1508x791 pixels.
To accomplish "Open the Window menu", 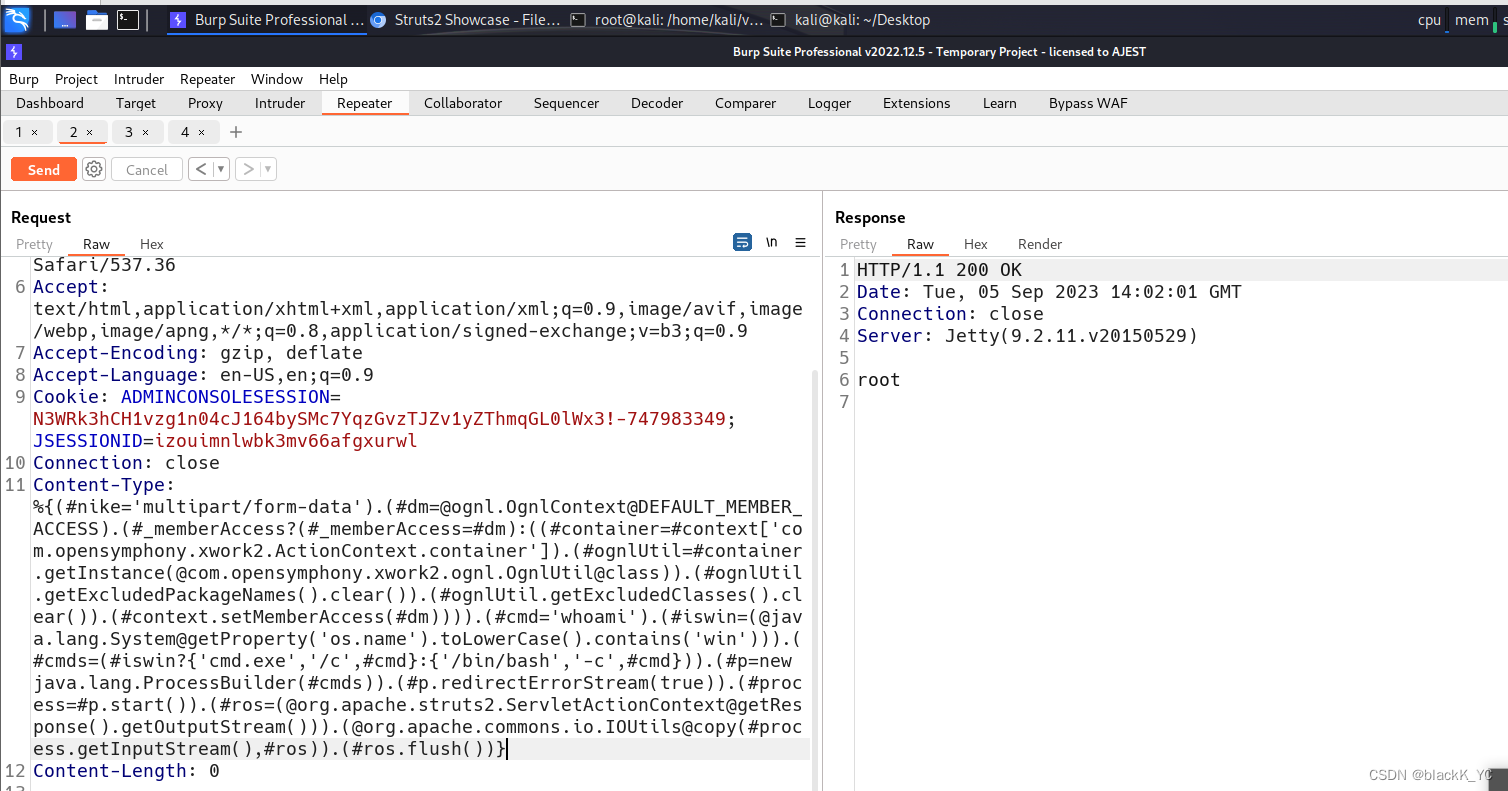I will pos(277,79).
